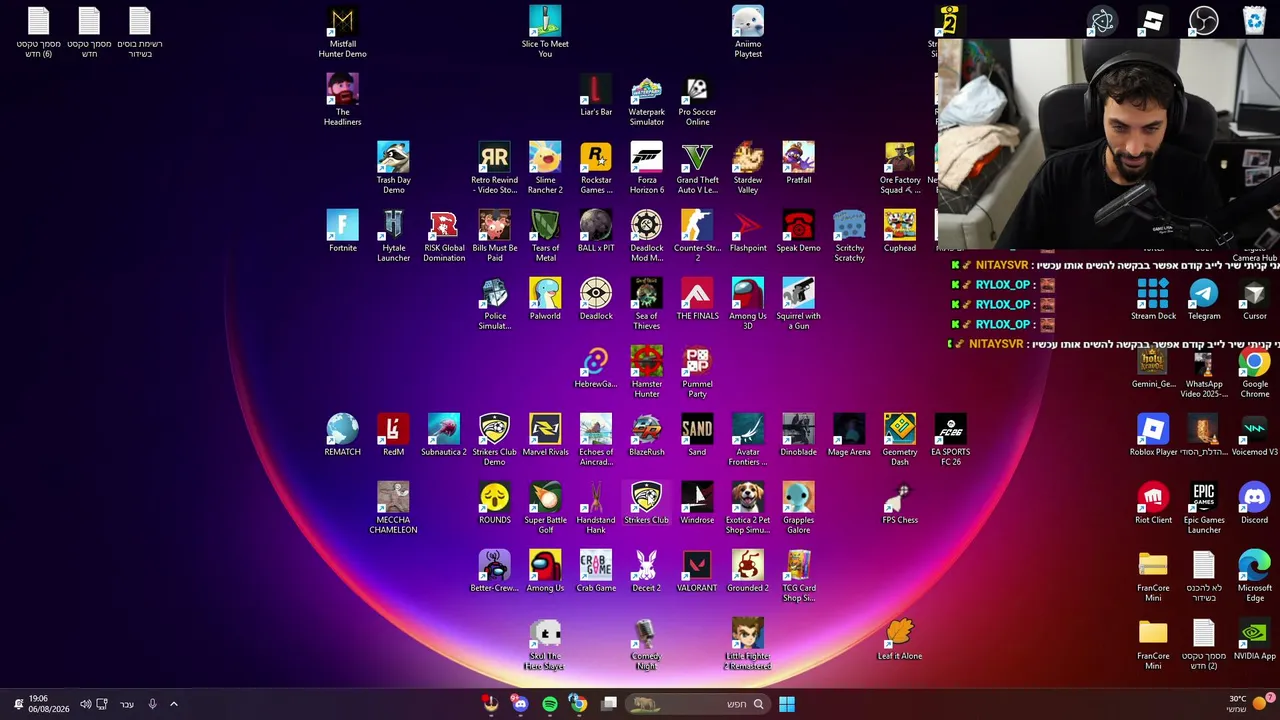
Task: Open Waterpark Simulator shortcut
Action: 646,100
